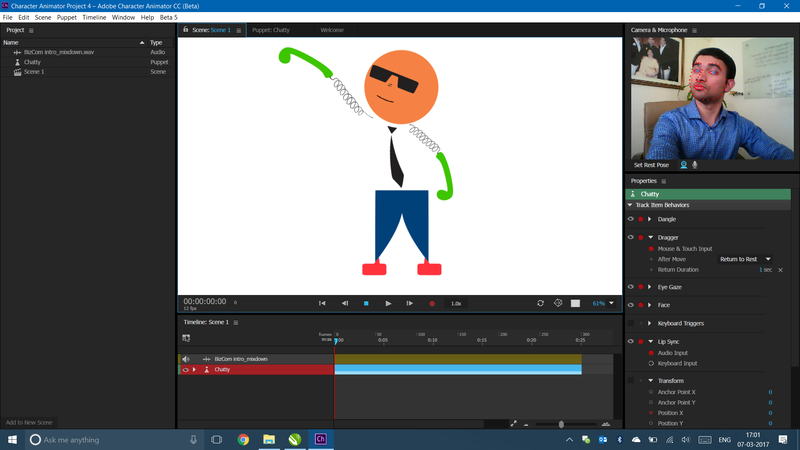Expand the Eye Gaze behavior
800x450 pixels.
click(x=650, y=287)
